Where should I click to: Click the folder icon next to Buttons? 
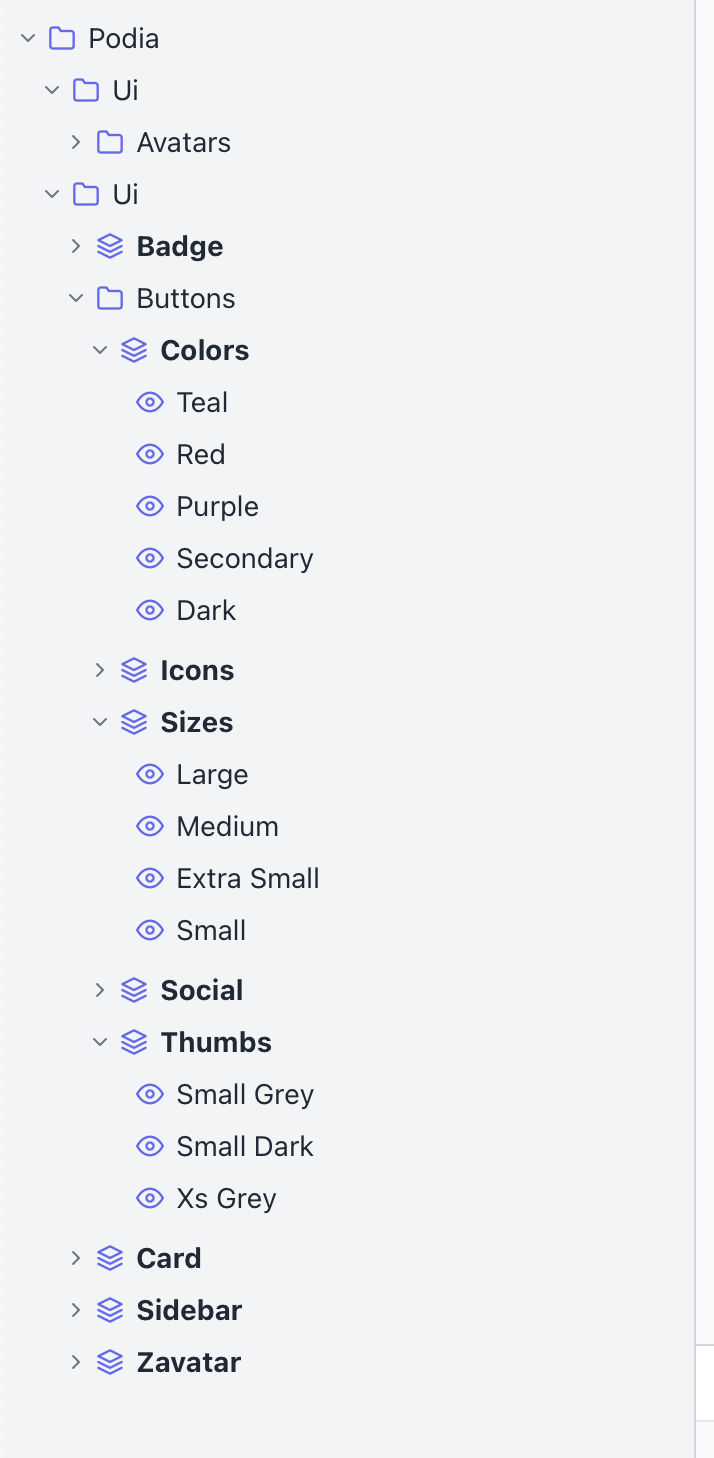click(x=110, y=297)
